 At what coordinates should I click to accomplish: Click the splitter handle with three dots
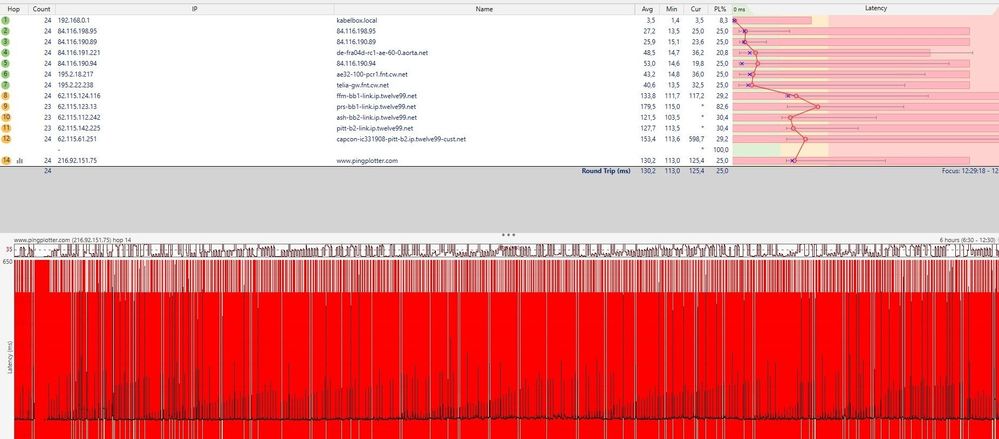508,234
